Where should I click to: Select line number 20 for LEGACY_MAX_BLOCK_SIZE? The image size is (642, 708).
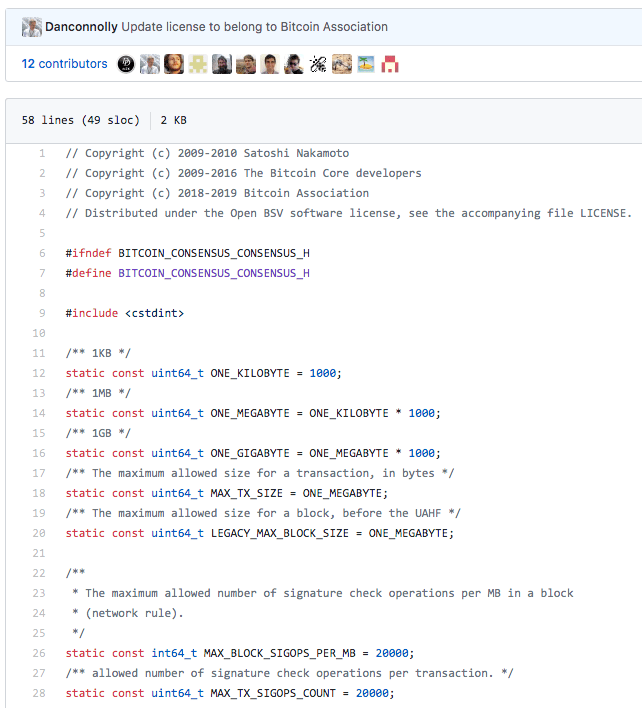tap(38, 533)
